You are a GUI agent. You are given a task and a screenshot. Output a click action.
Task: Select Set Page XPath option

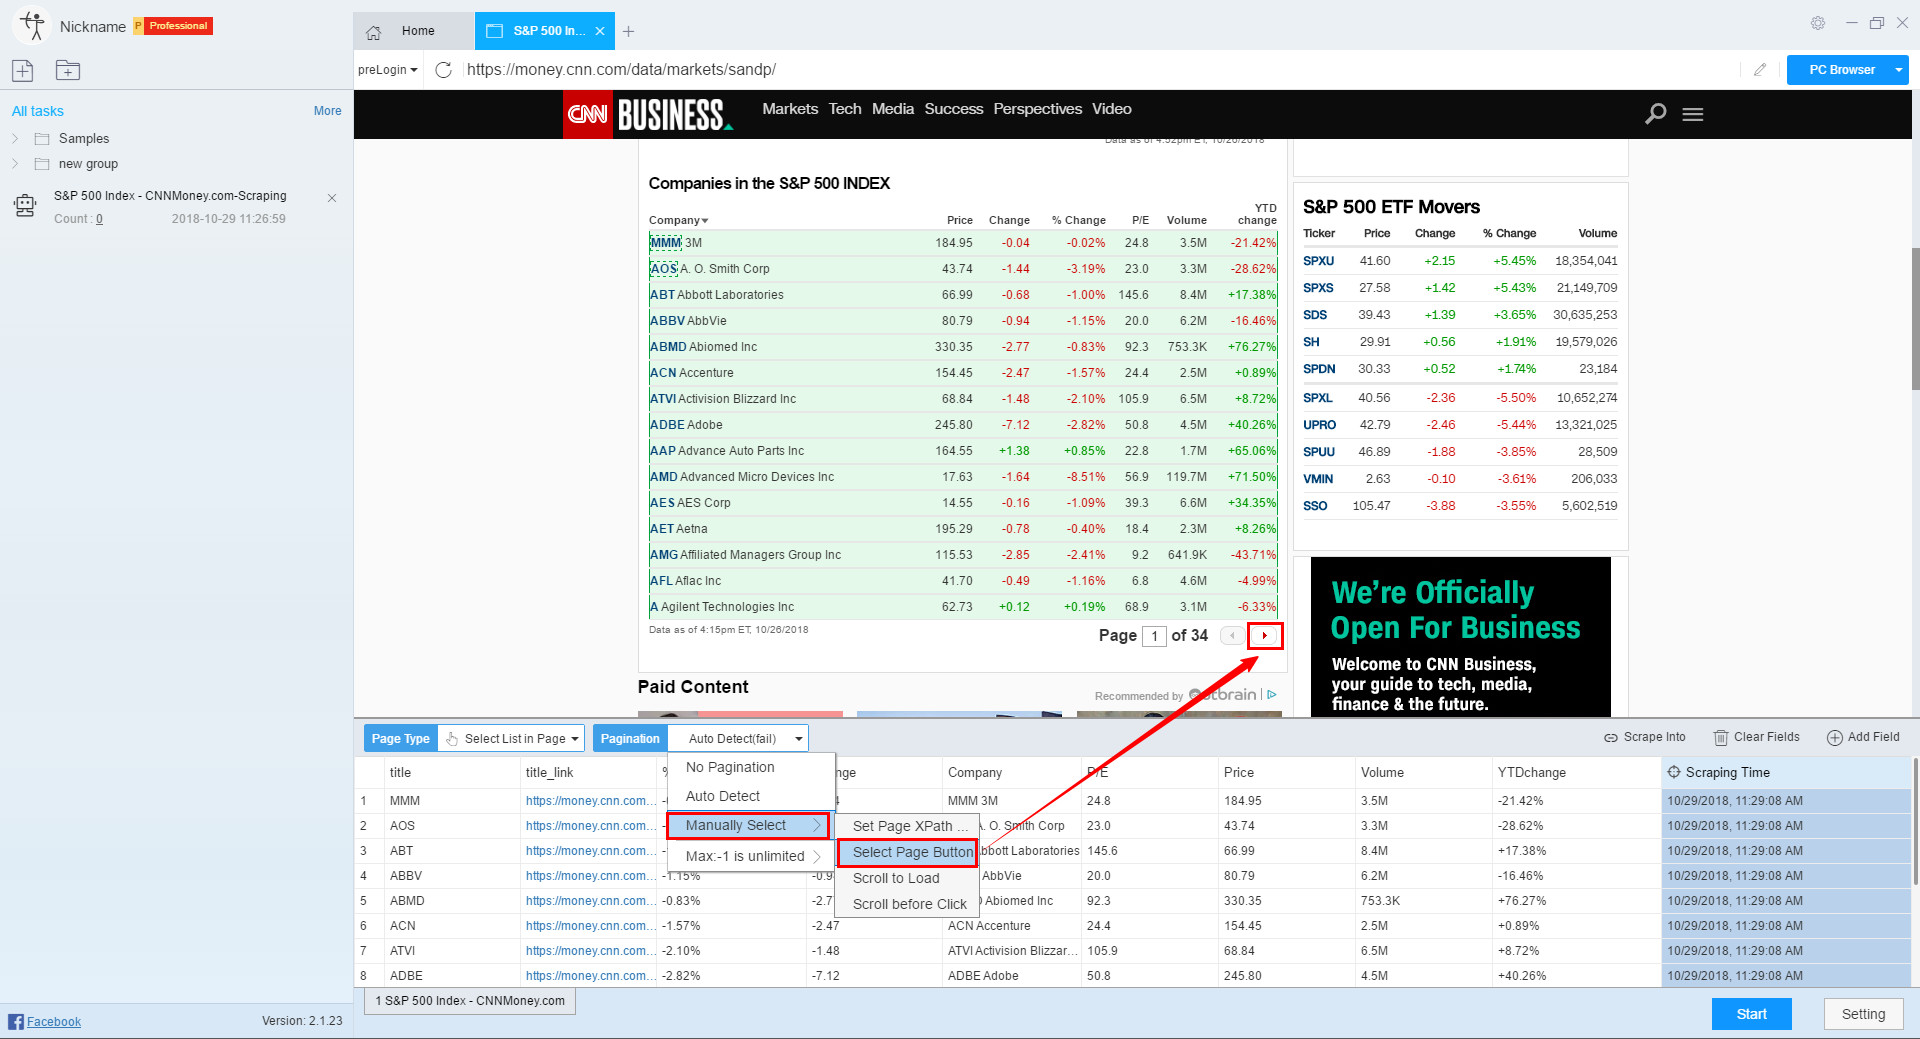(x=907, y=826)
